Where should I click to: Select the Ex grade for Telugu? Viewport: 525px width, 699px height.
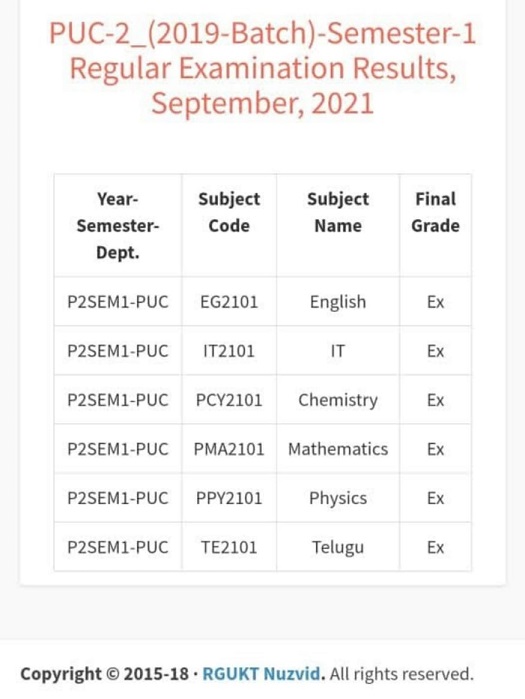(x=435, y=547)
